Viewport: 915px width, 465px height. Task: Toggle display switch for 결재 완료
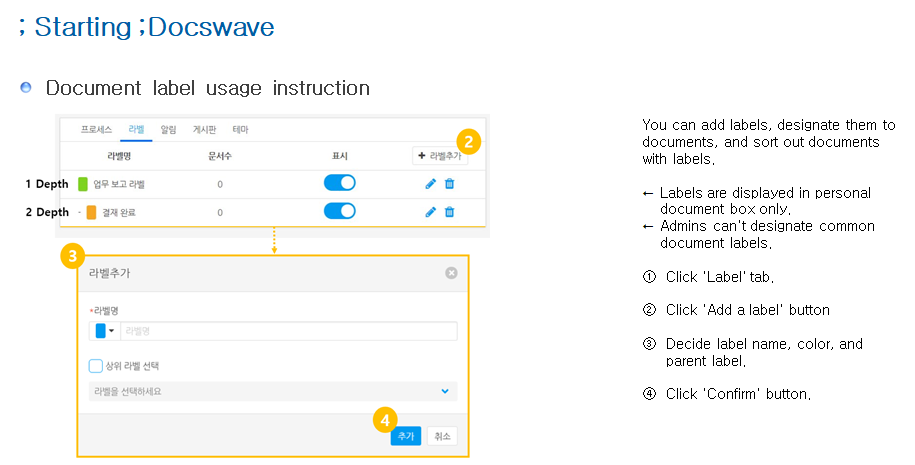pos(340,211)
